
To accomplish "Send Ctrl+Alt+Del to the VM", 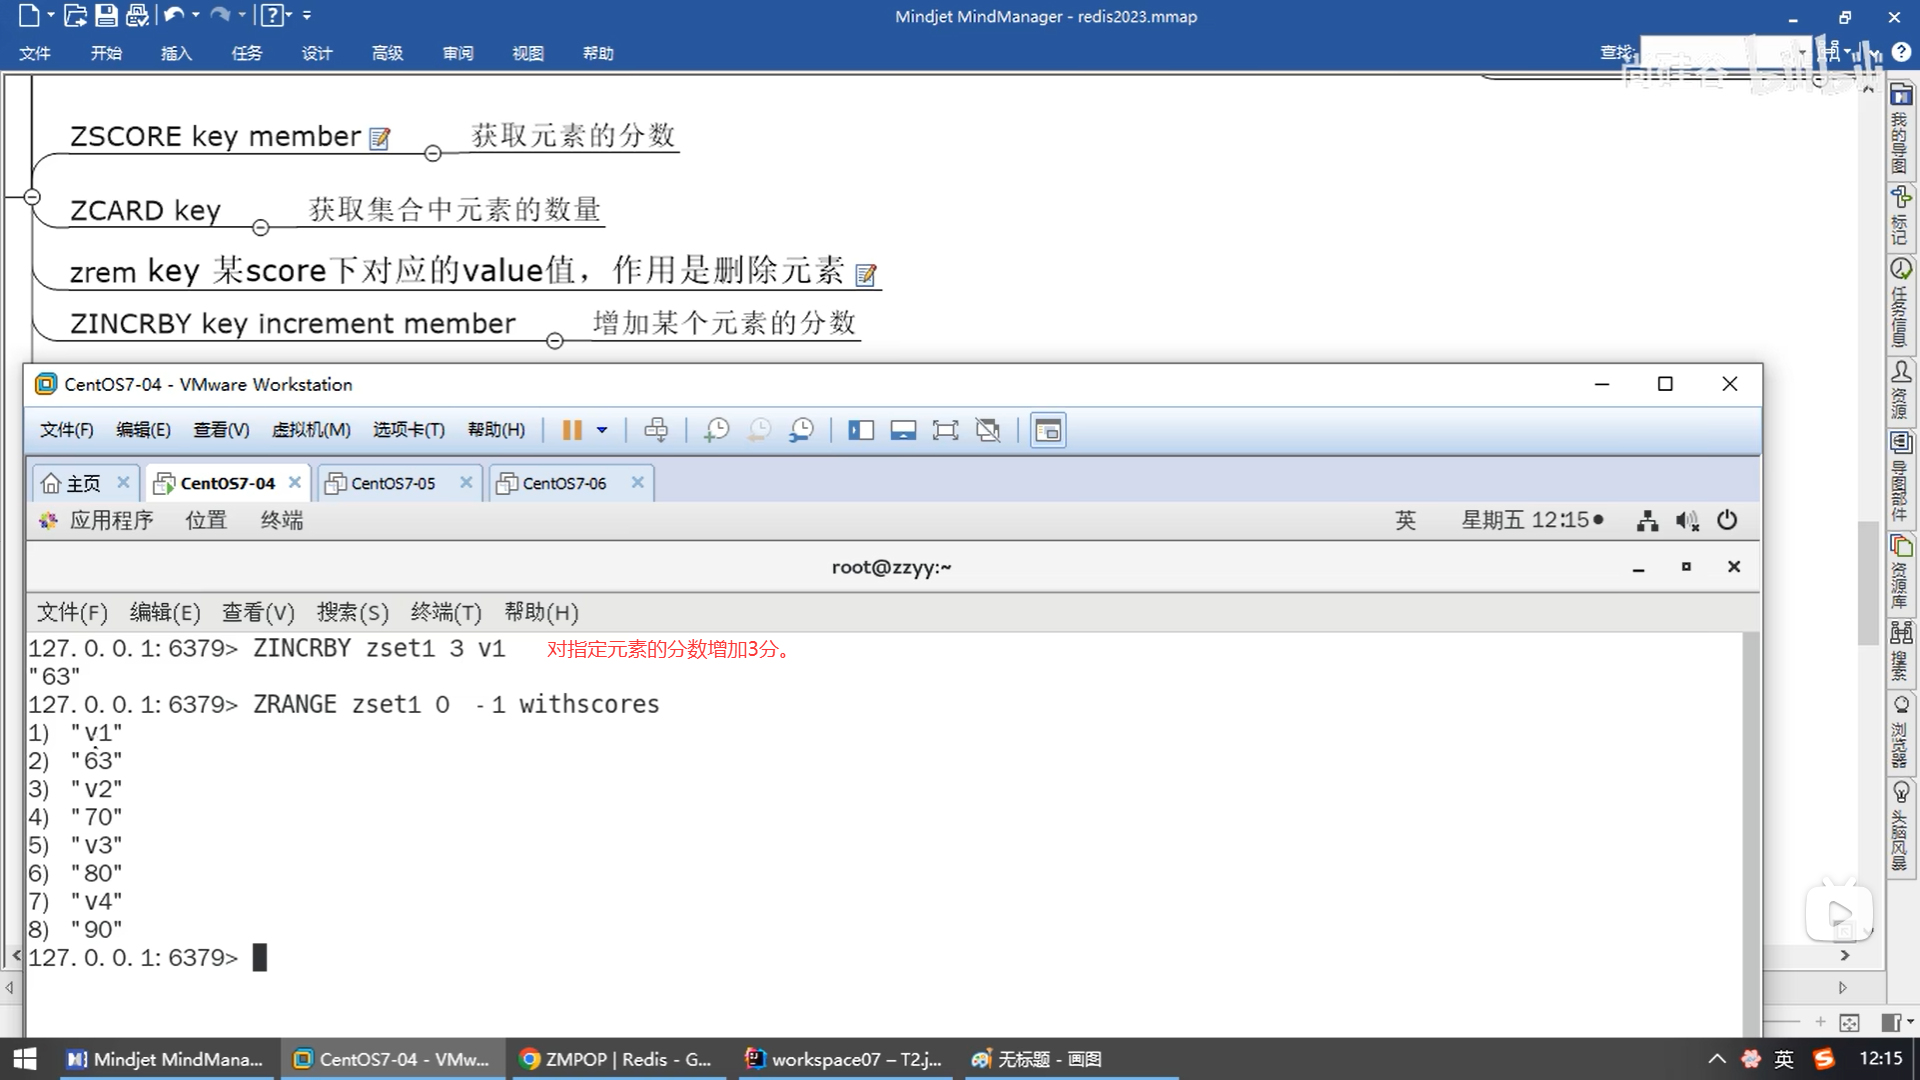I will coord(656,430).
